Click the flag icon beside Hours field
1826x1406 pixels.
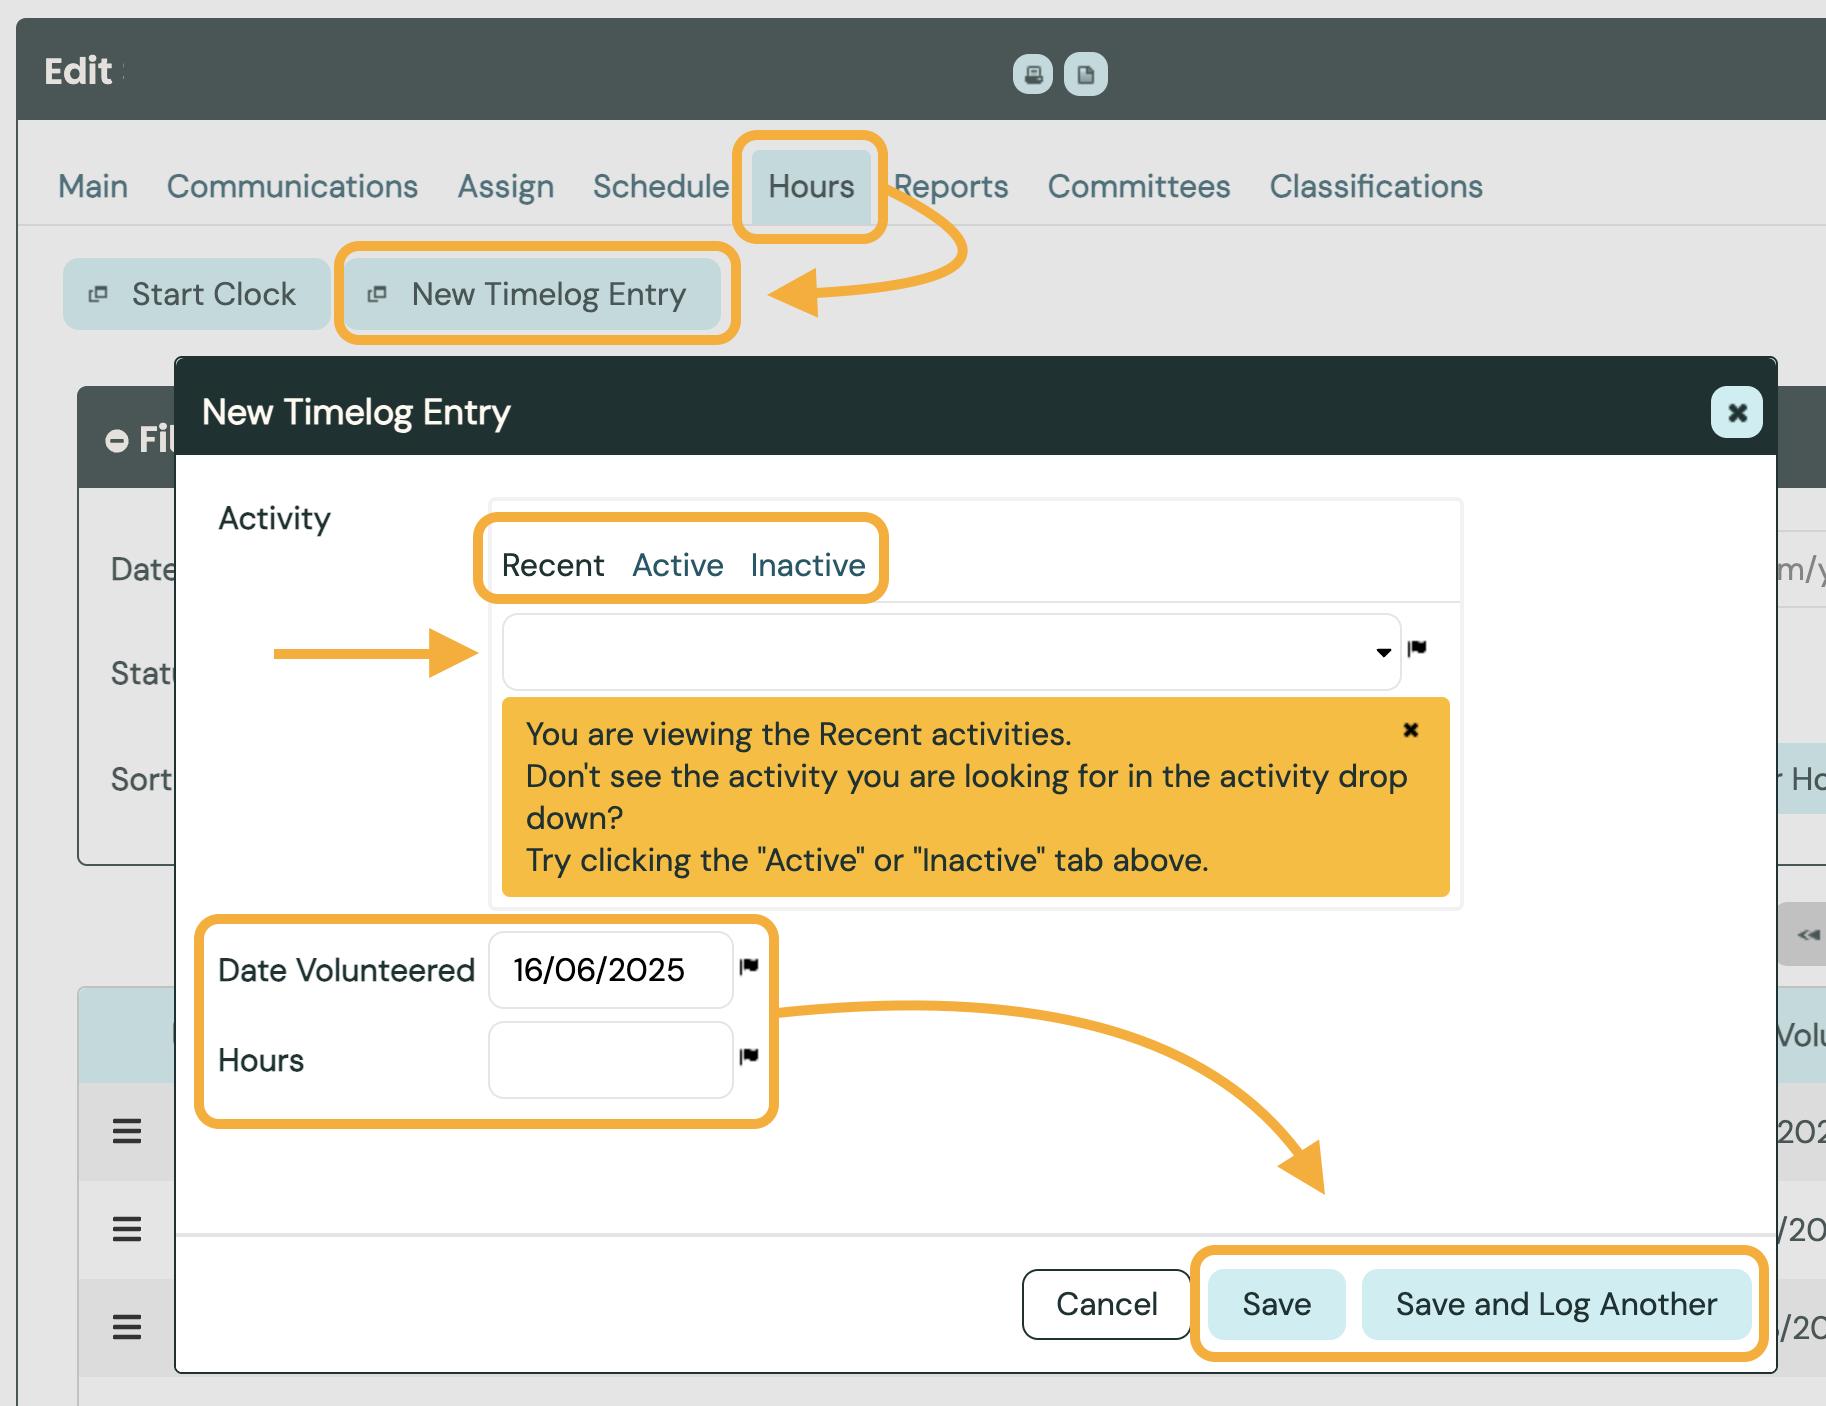tap(749, 1056)
